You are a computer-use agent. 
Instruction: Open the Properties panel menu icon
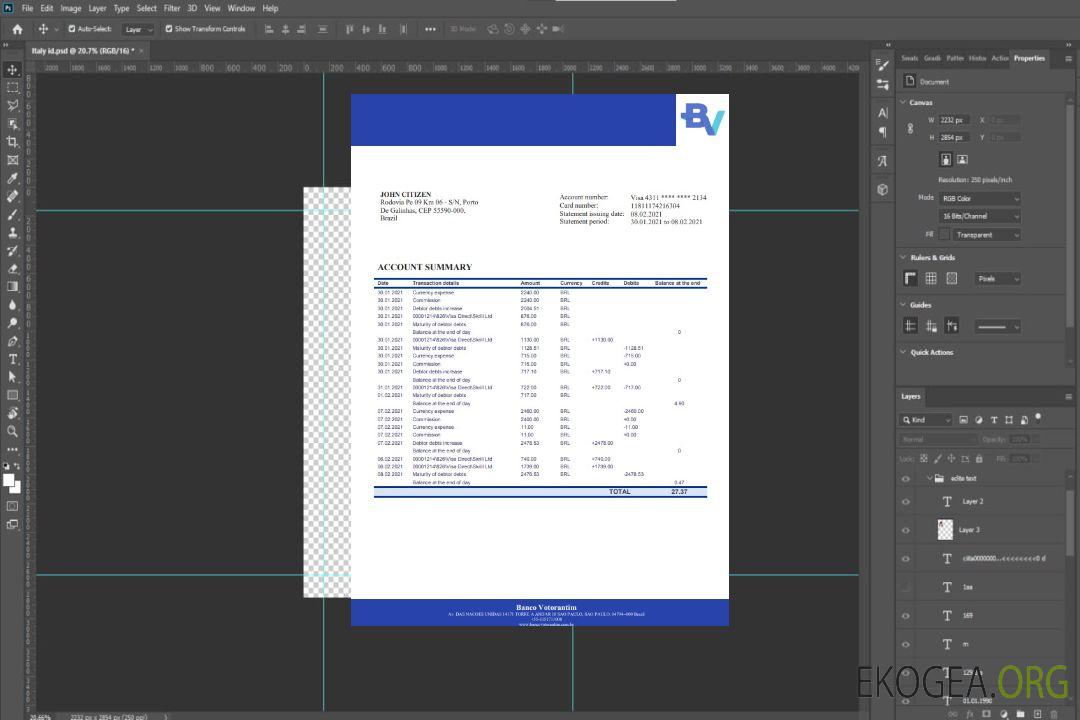[1068, 59]
